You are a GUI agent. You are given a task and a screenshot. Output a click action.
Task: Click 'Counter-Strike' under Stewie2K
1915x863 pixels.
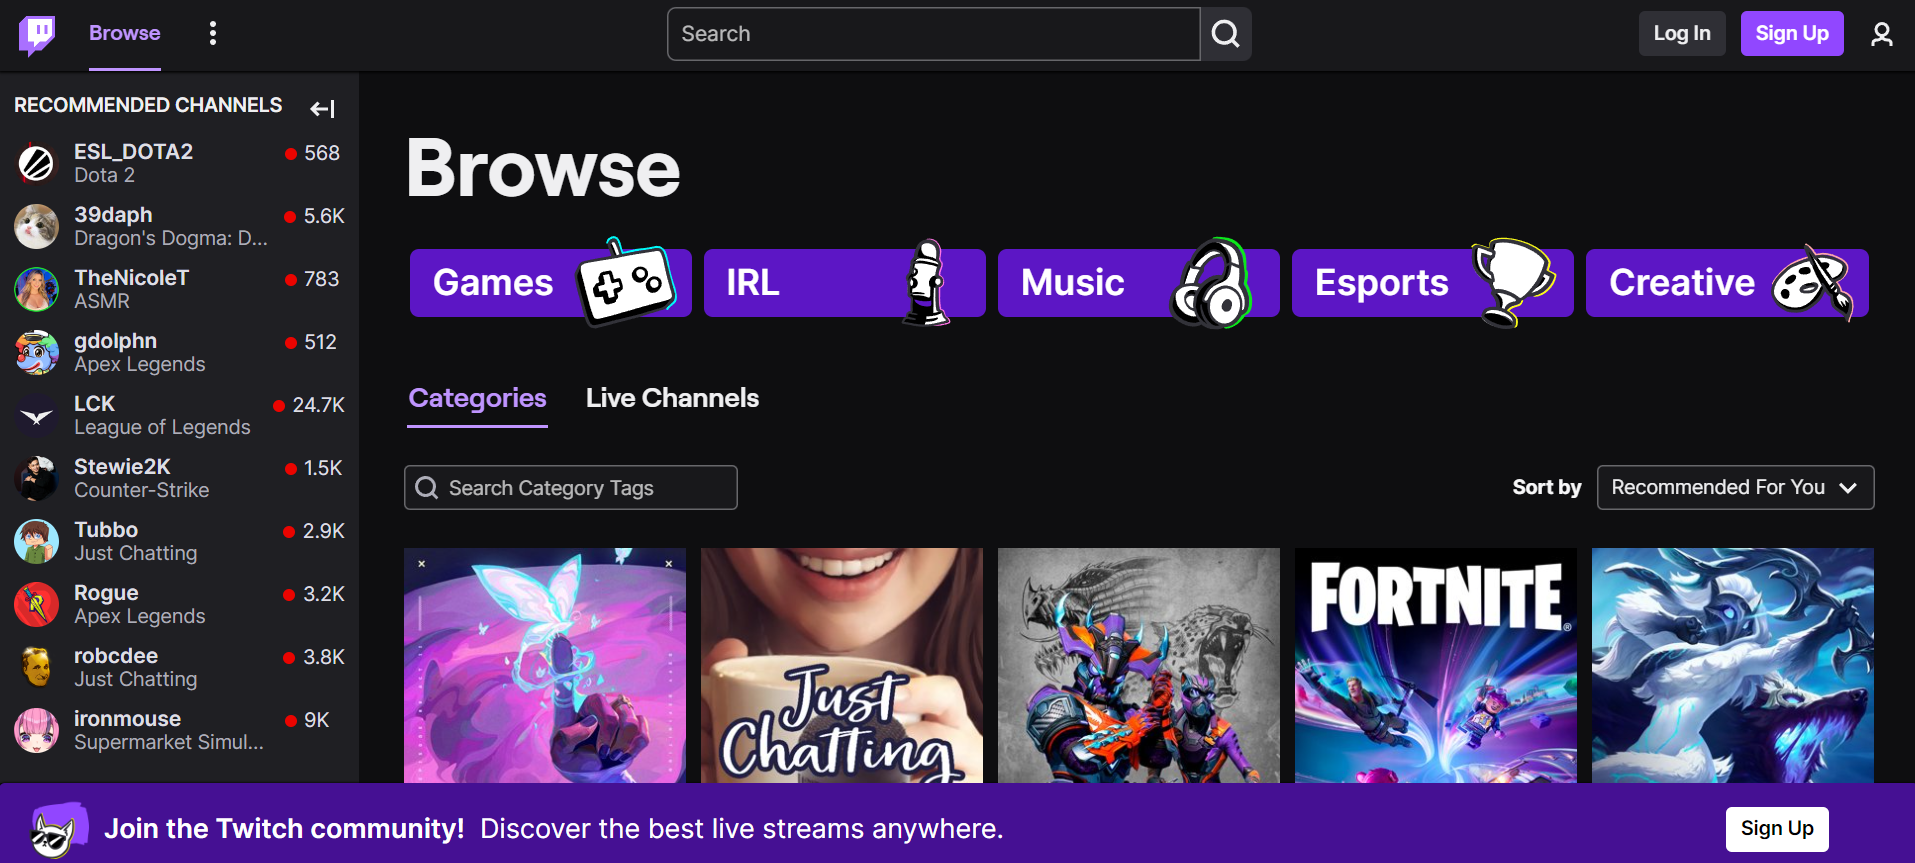pos(141,490)
